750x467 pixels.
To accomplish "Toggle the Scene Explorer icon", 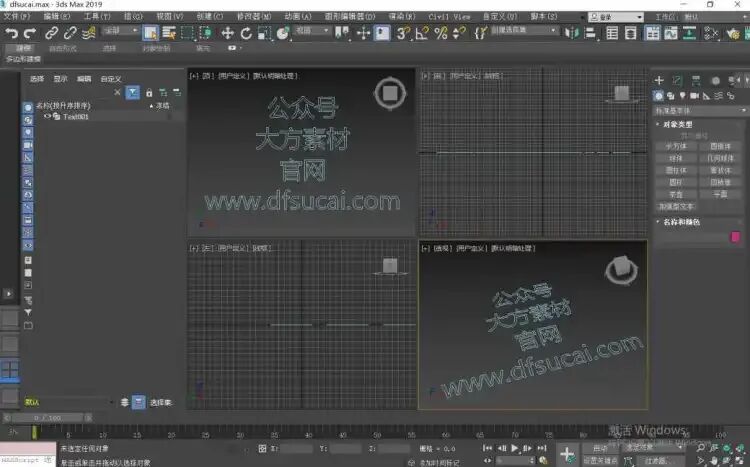I will coord(612,33).
